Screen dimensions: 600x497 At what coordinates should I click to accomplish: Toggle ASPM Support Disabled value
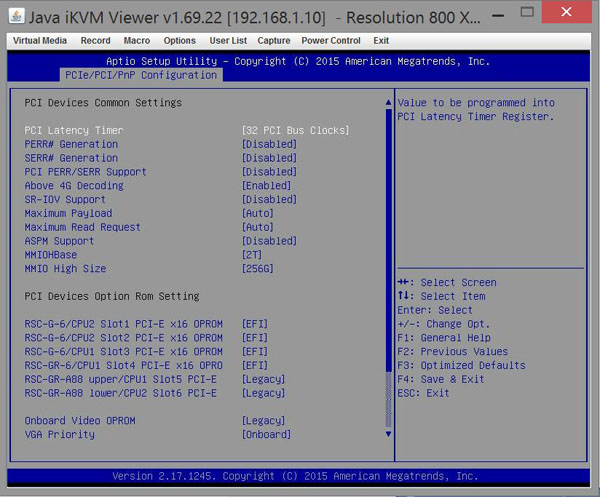tap(269, 241)
